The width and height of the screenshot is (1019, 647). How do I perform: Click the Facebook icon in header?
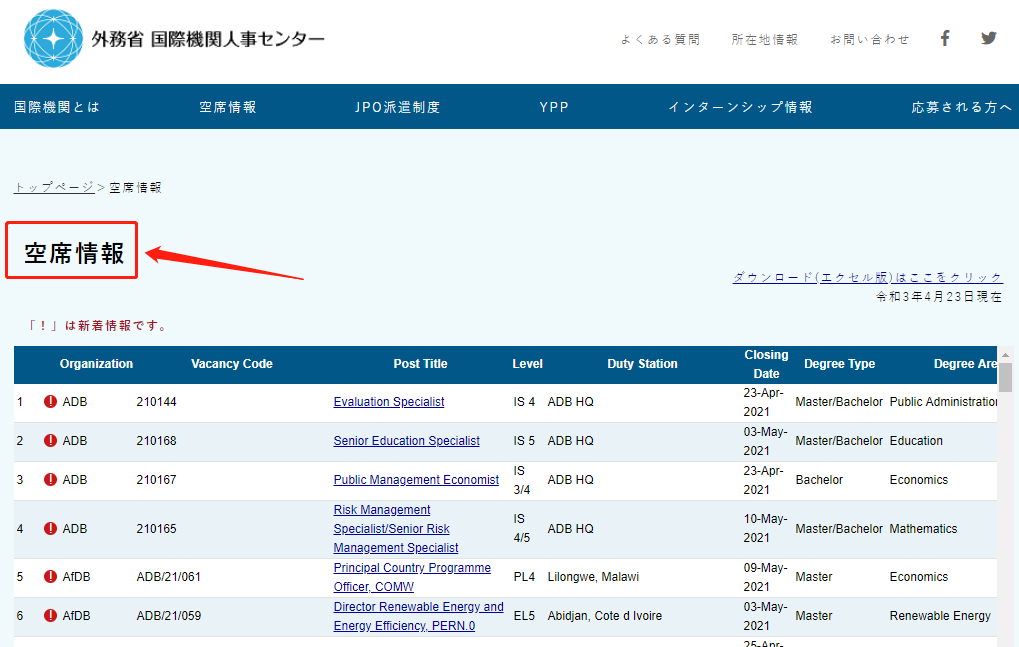tap(945, 38)
